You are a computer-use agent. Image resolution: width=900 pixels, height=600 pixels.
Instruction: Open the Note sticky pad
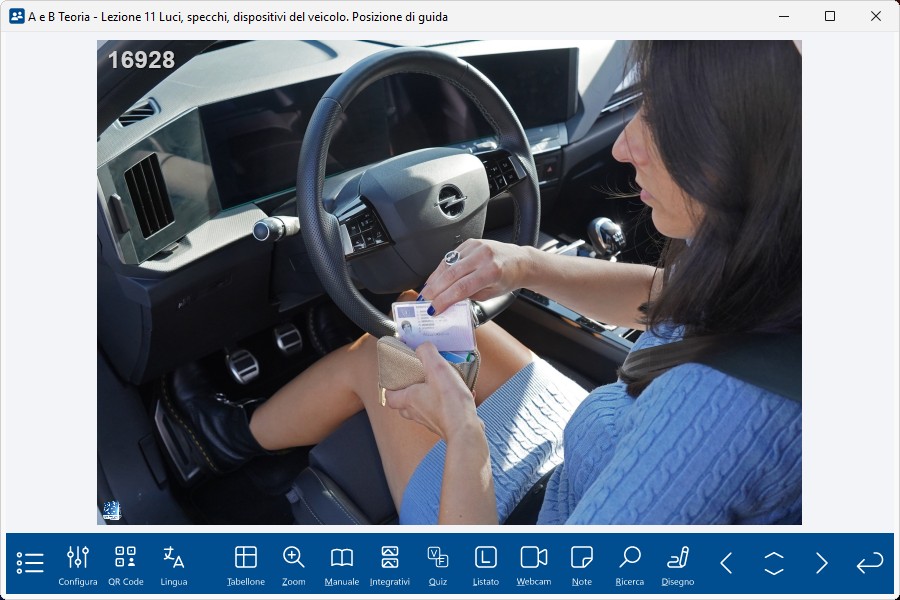[x=582, y=565]
